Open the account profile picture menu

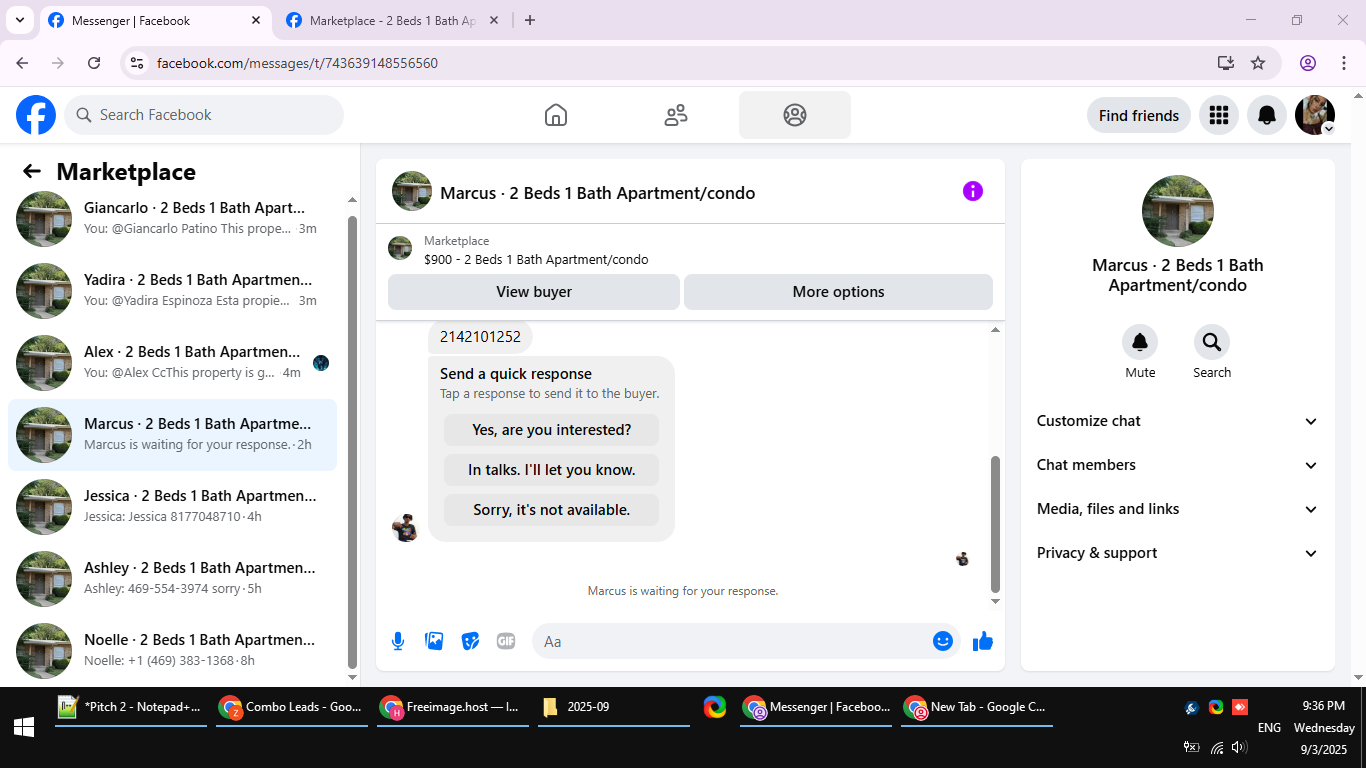tap(1315, 115)
